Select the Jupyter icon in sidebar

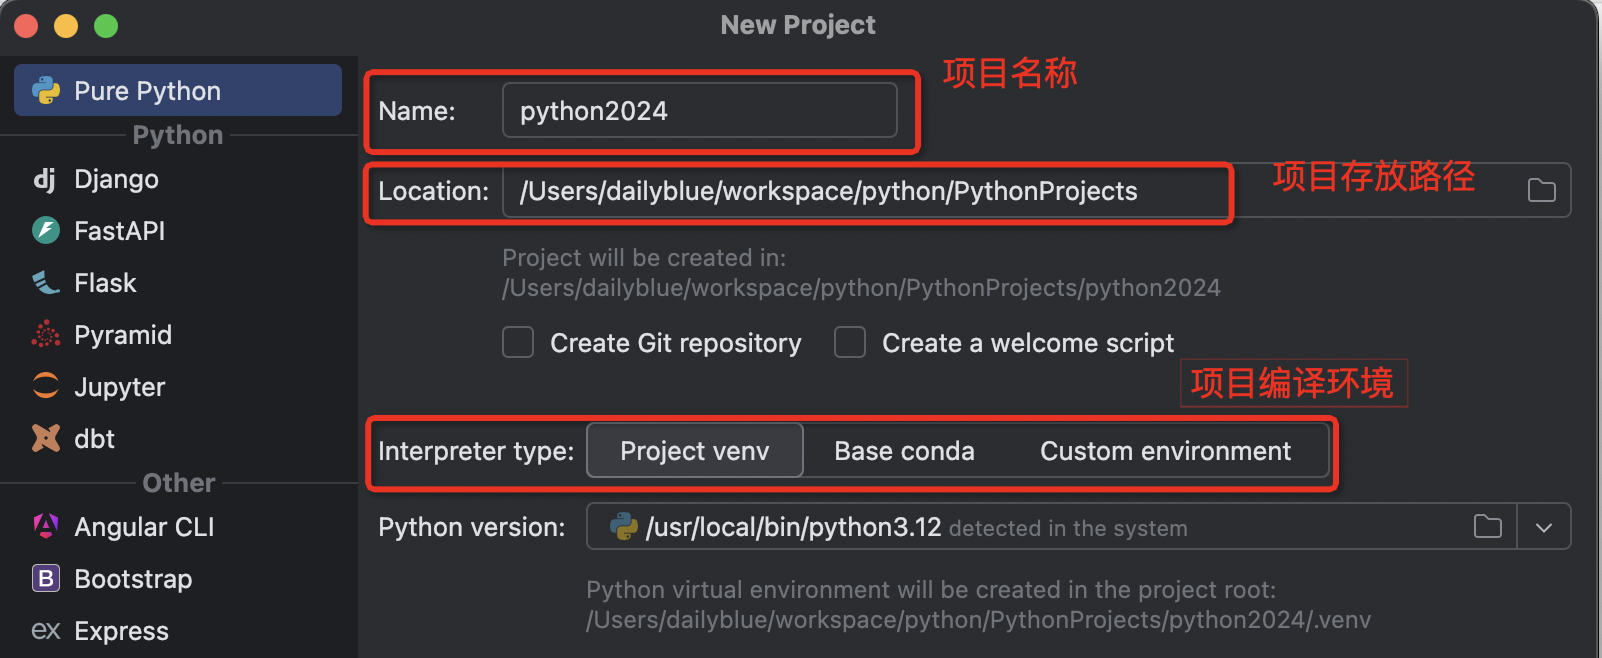(x=46, y=386)
